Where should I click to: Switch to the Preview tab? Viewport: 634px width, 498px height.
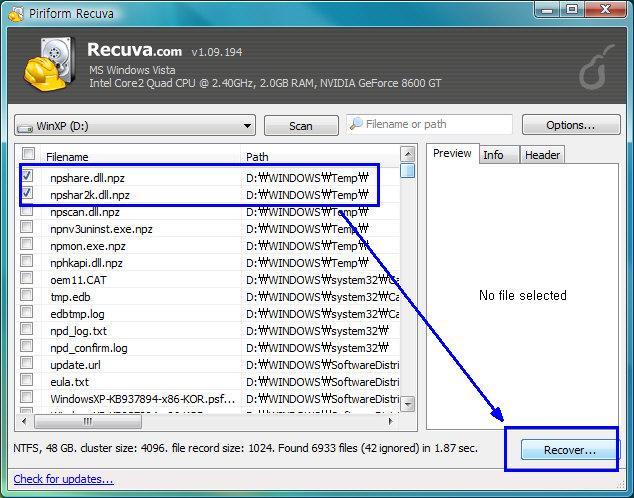point(452,154)
